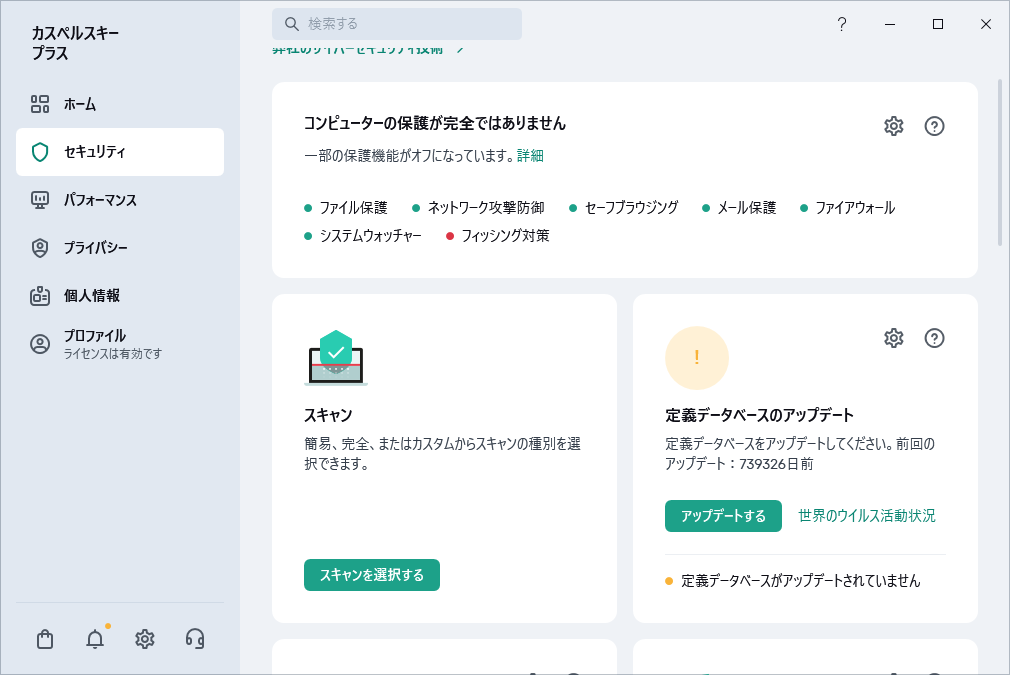Viewport: 1010px width, 675px height.
Task: Open application settings via the gear icon
Action: [144, 639]
